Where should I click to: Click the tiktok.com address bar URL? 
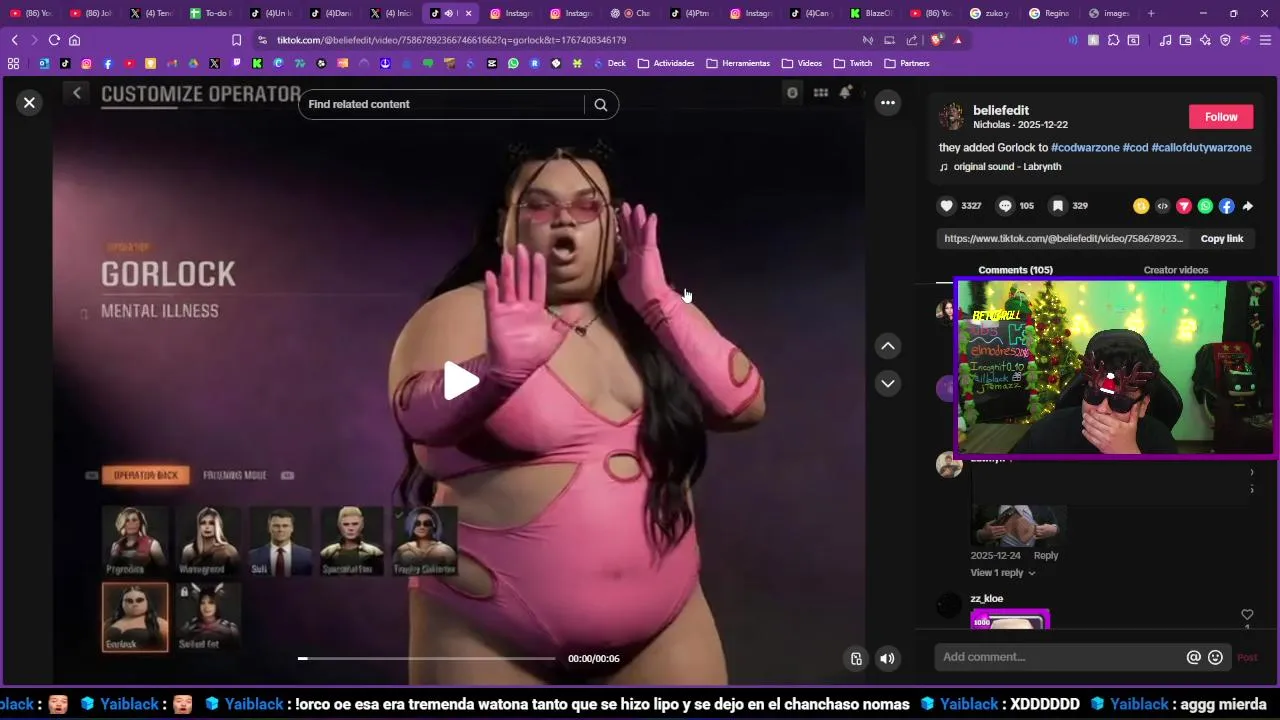pyautogui.click(x=451, y=40)
